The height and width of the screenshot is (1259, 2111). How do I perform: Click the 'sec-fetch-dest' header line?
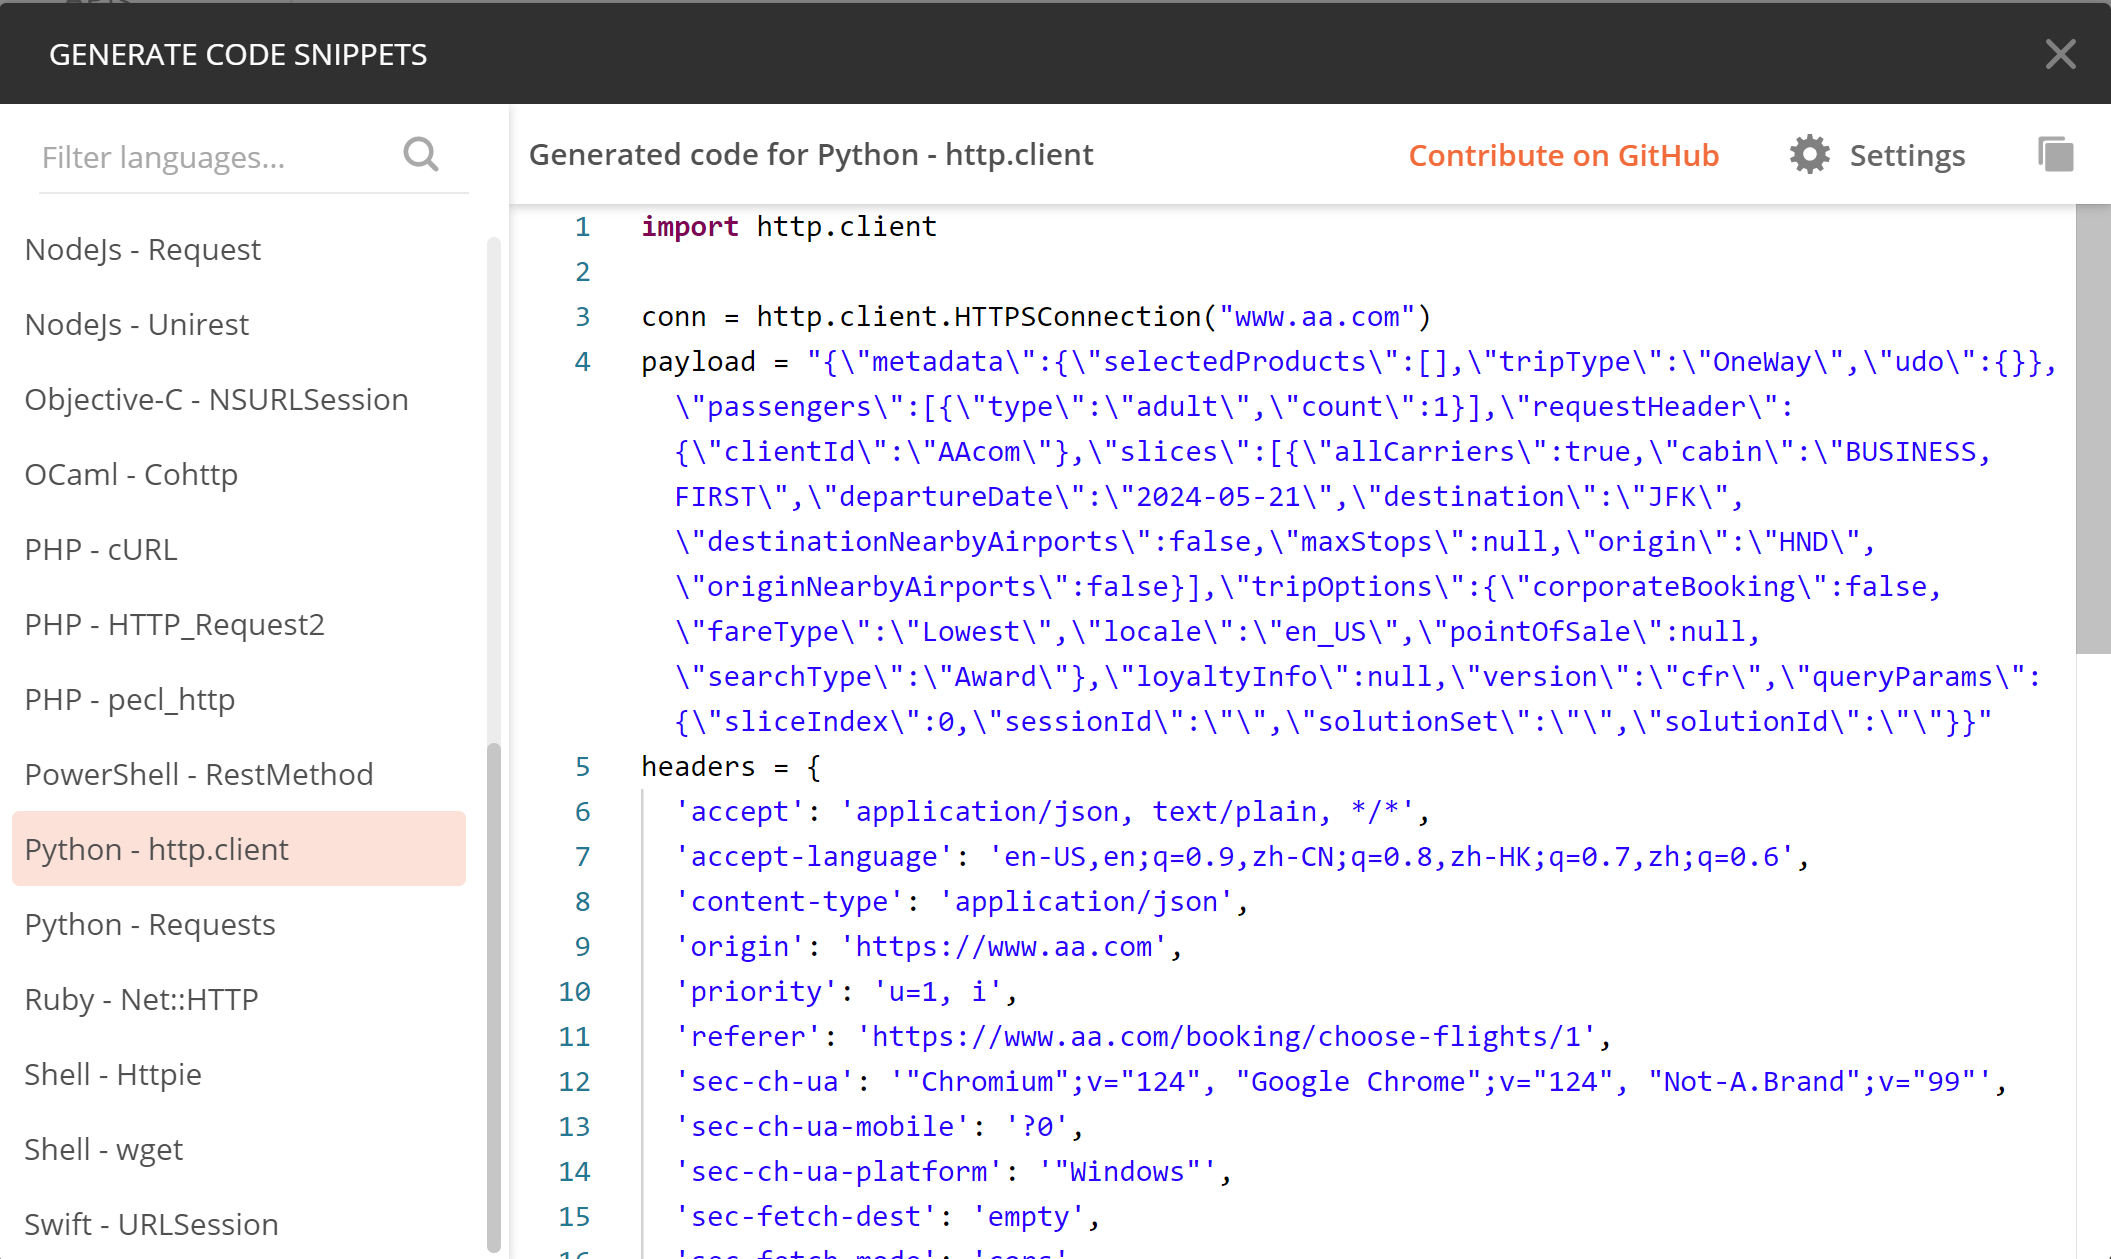point(887,1217)
